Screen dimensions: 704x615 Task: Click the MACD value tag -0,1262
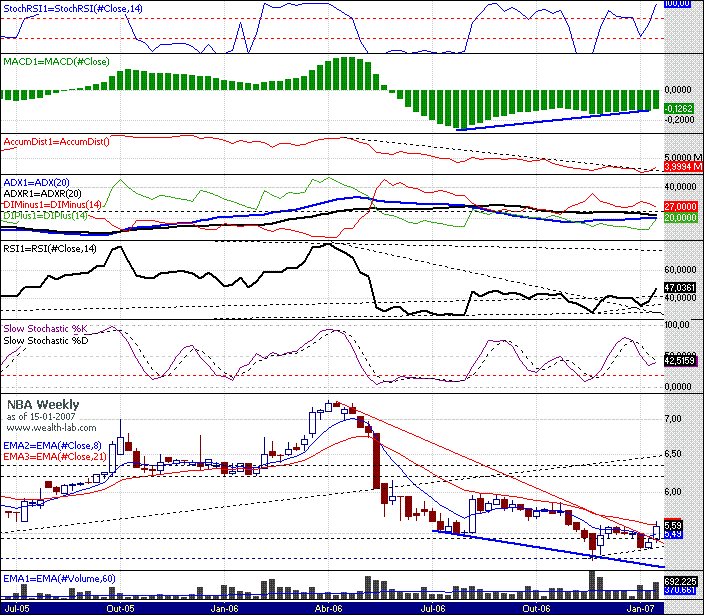(679, 108)
